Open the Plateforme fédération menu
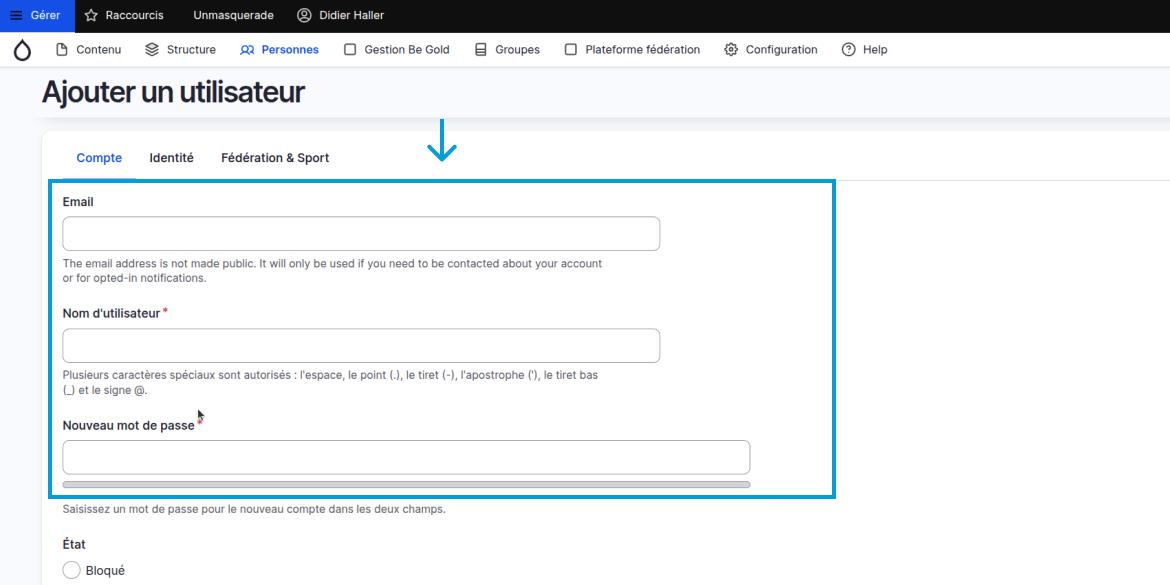The image size is (1170, 585). click(x=632, y=50)
